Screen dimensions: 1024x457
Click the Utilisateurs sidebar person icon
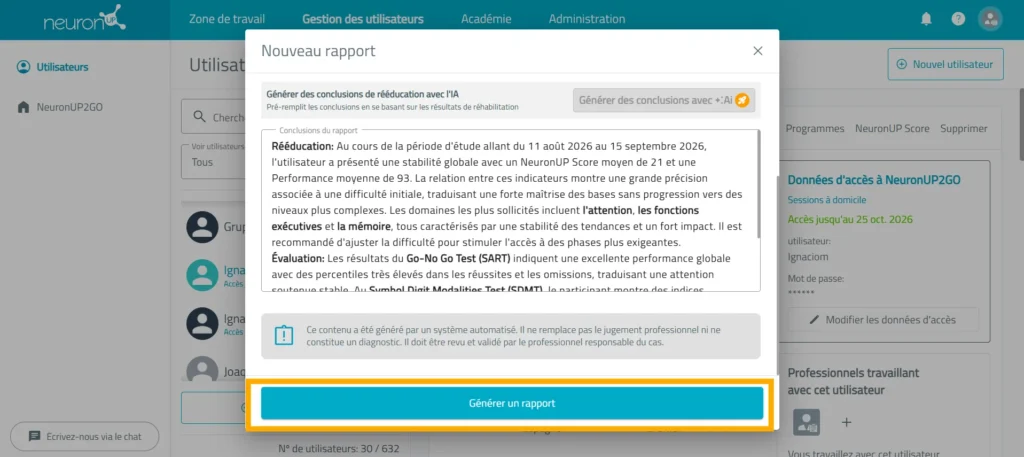pos(24,67)
